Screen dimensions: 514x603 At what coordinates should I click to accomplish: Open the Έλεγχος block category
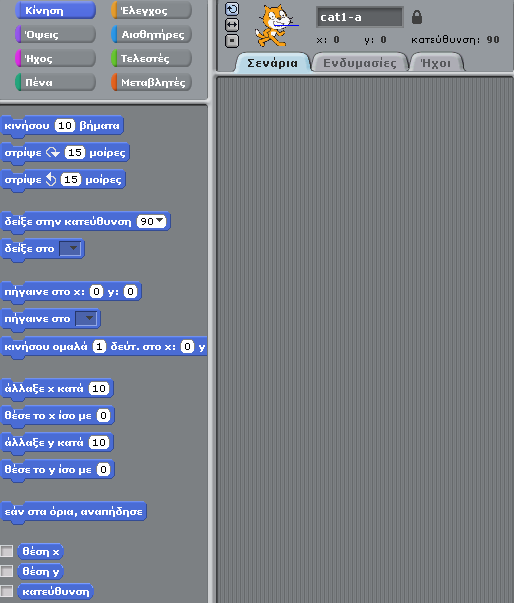click(x=151, y=10)
